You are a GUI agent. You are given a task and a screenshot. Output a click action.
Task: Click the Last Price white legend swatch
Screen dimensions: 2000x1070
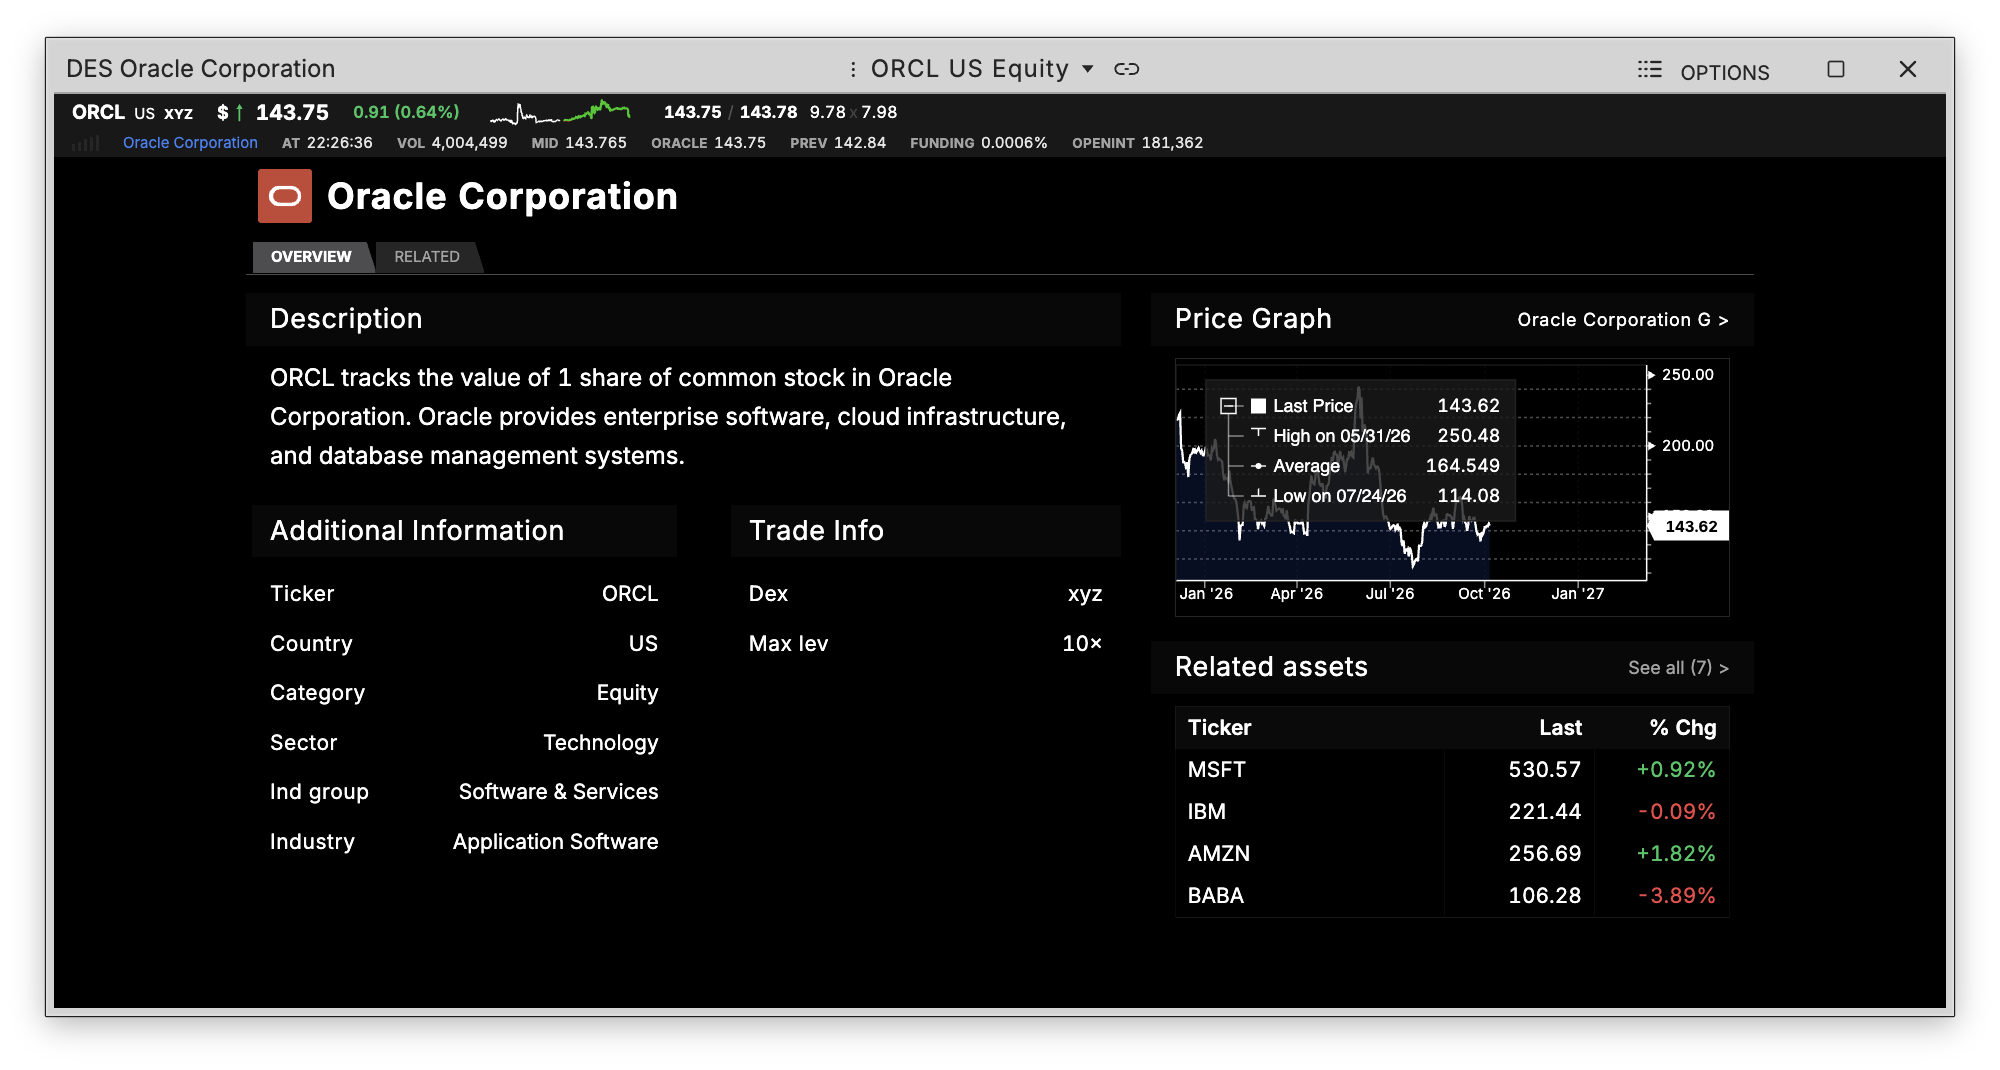1258,406
